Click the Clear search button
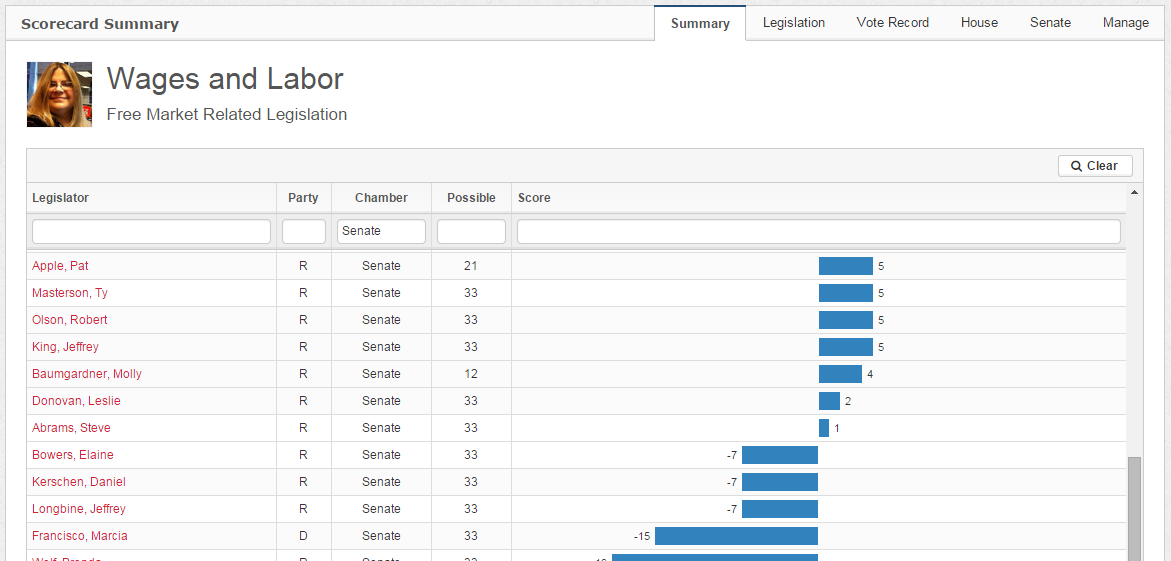Screen dimensions: 1171x561 pyautogui.click(x=1095, y=166)
